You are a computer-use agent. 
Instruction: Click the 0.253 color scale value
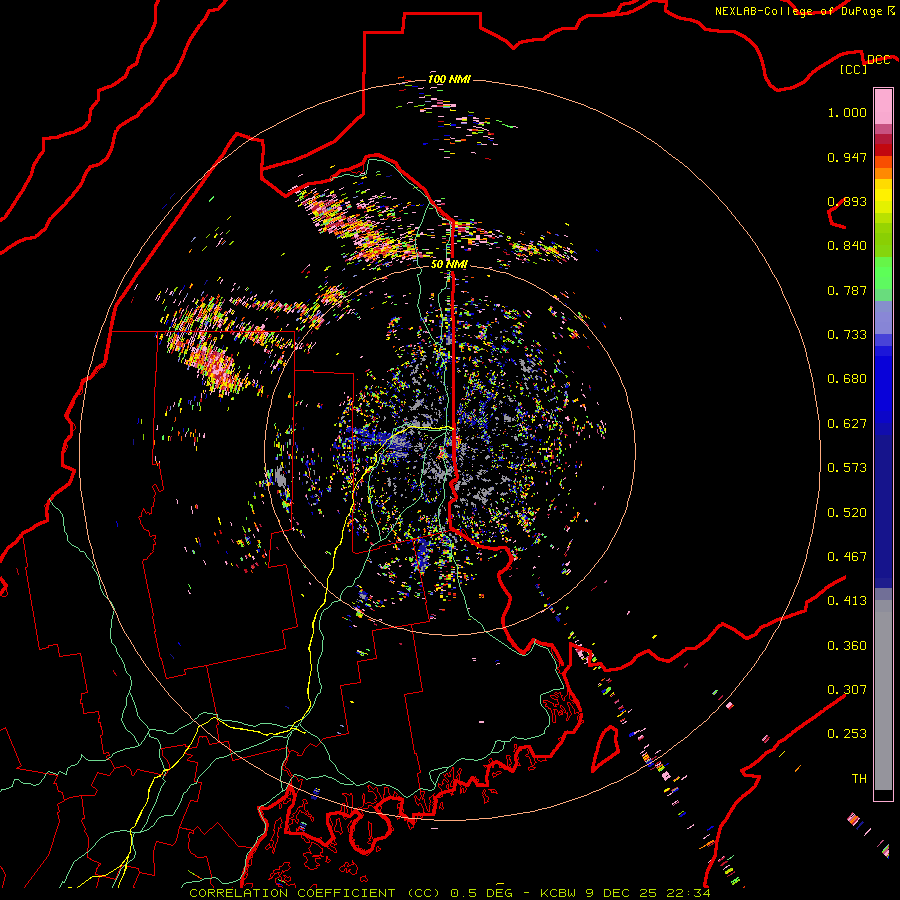[x=847, y=734]
